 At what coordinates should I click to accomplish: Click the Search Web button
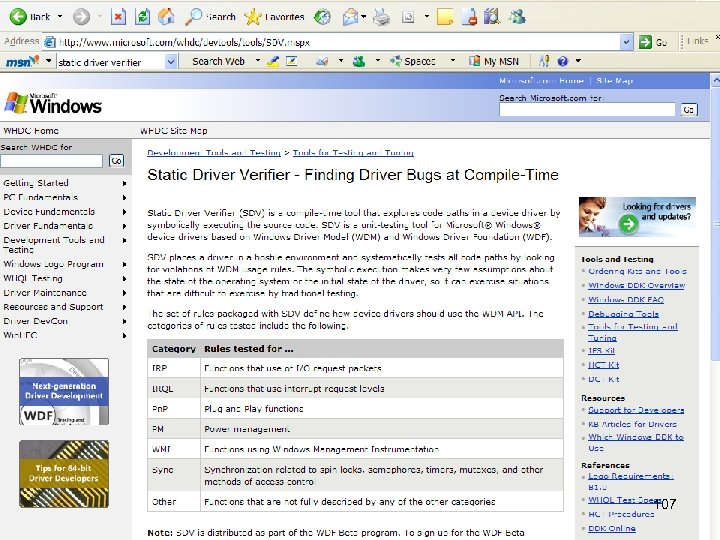tap(218, 61)
